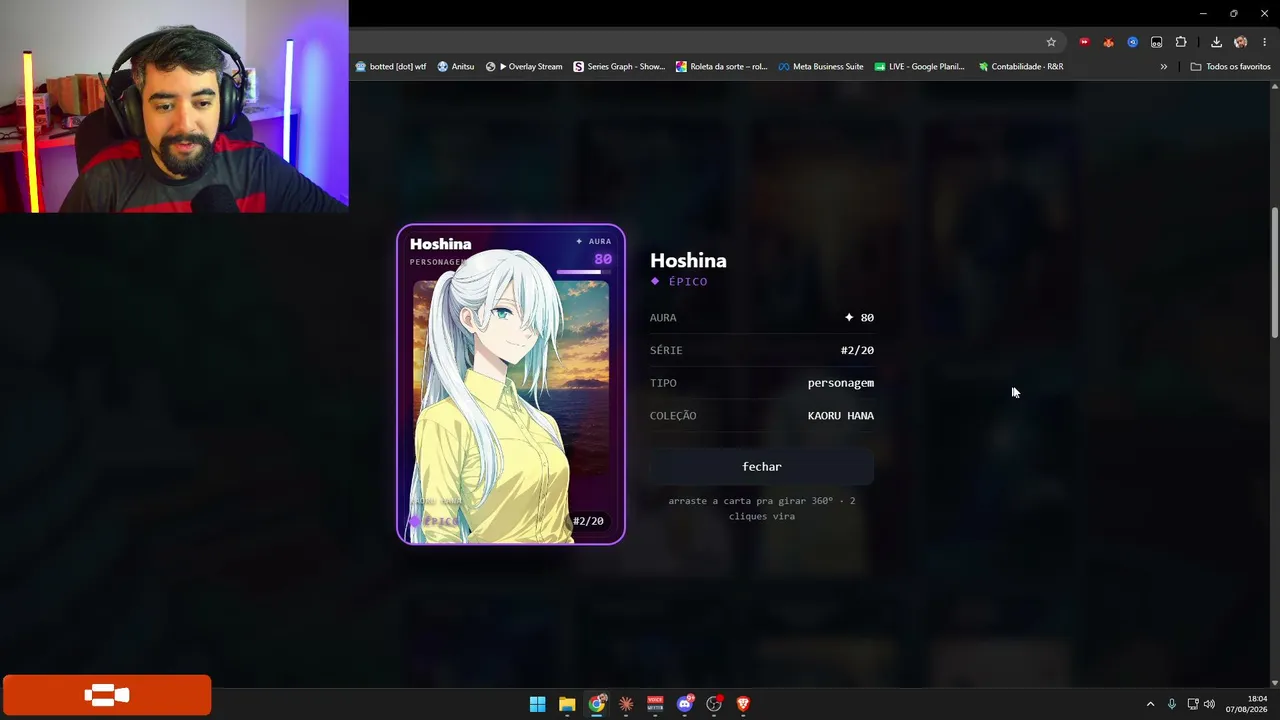Viewport: 1280px width, 720px height.
Task: Open the volume tray icon
Action: 1209,704
